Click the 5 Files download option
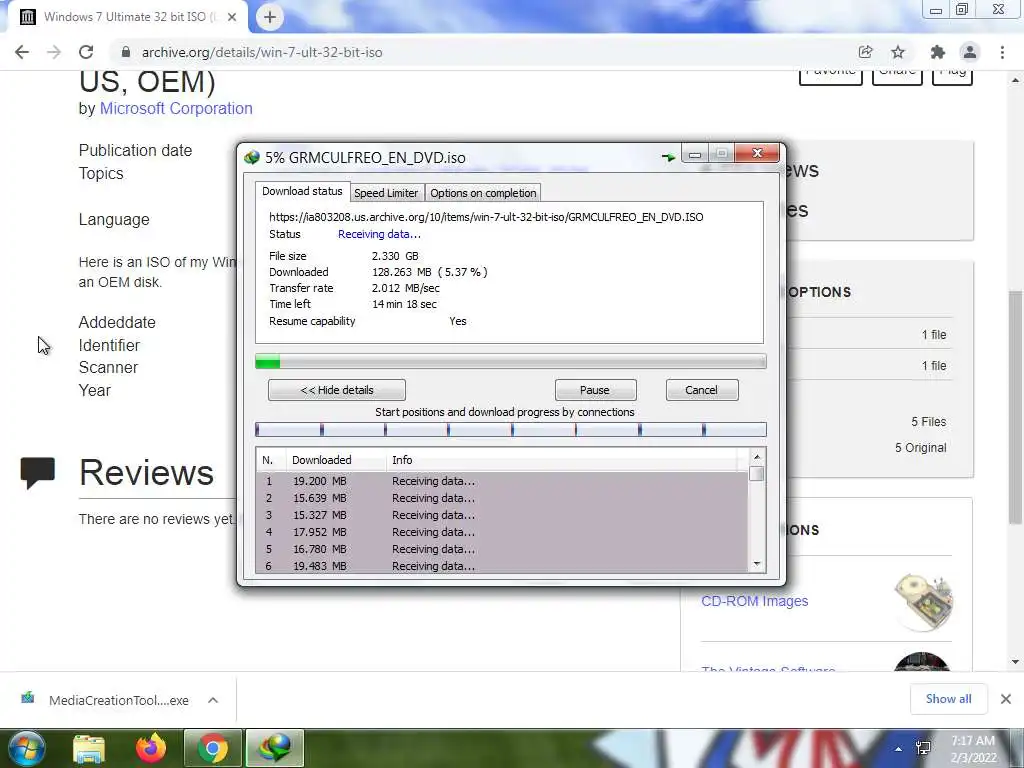 coord(928,422)
